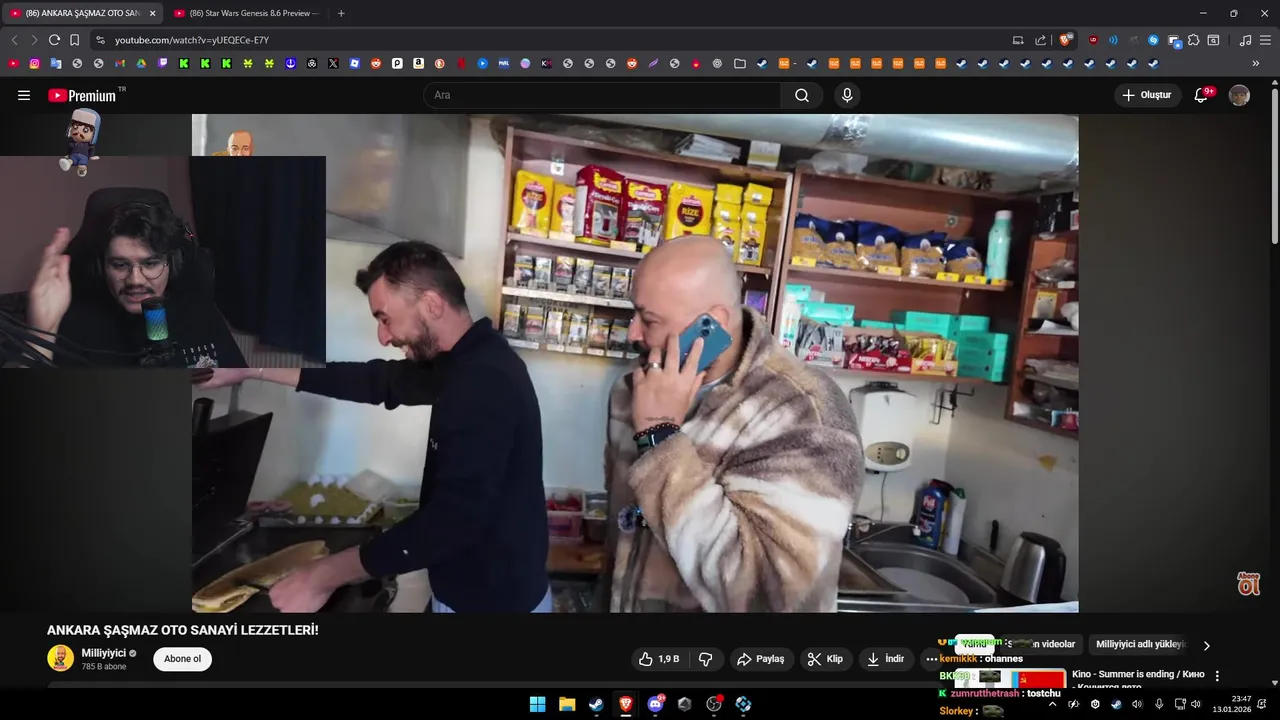Open YouTube notifications bell
Viewport: 1280px width, 720px height.
1202,95
